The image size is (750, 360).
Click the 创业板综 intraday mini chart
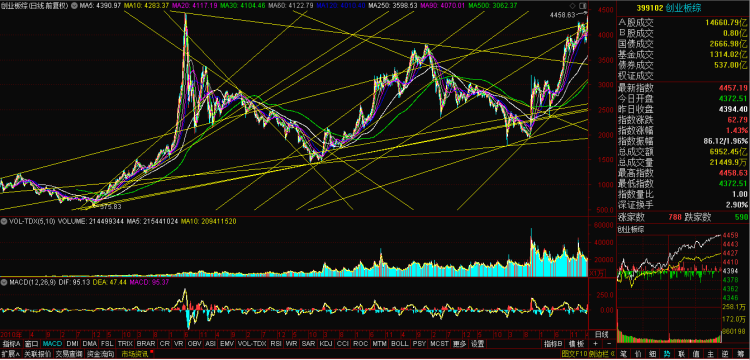click(x=670, y=287)
